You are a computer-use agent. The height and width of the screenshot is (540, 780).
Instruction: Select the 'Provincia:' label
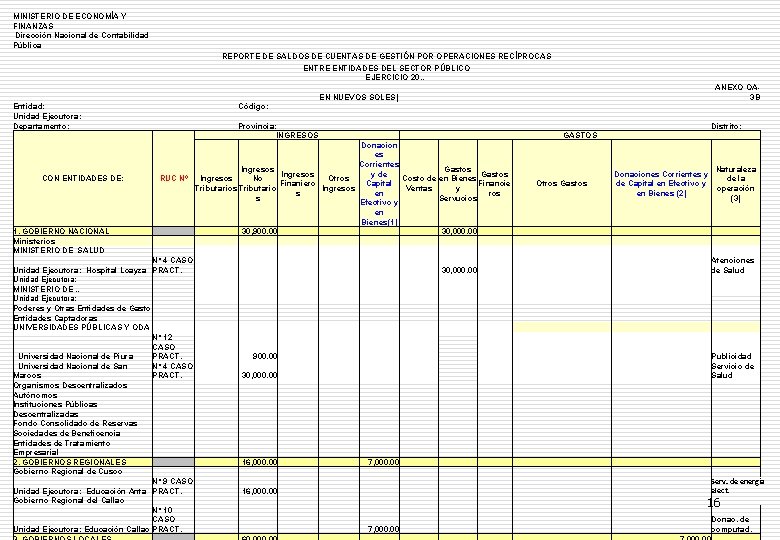coord(257,126)
